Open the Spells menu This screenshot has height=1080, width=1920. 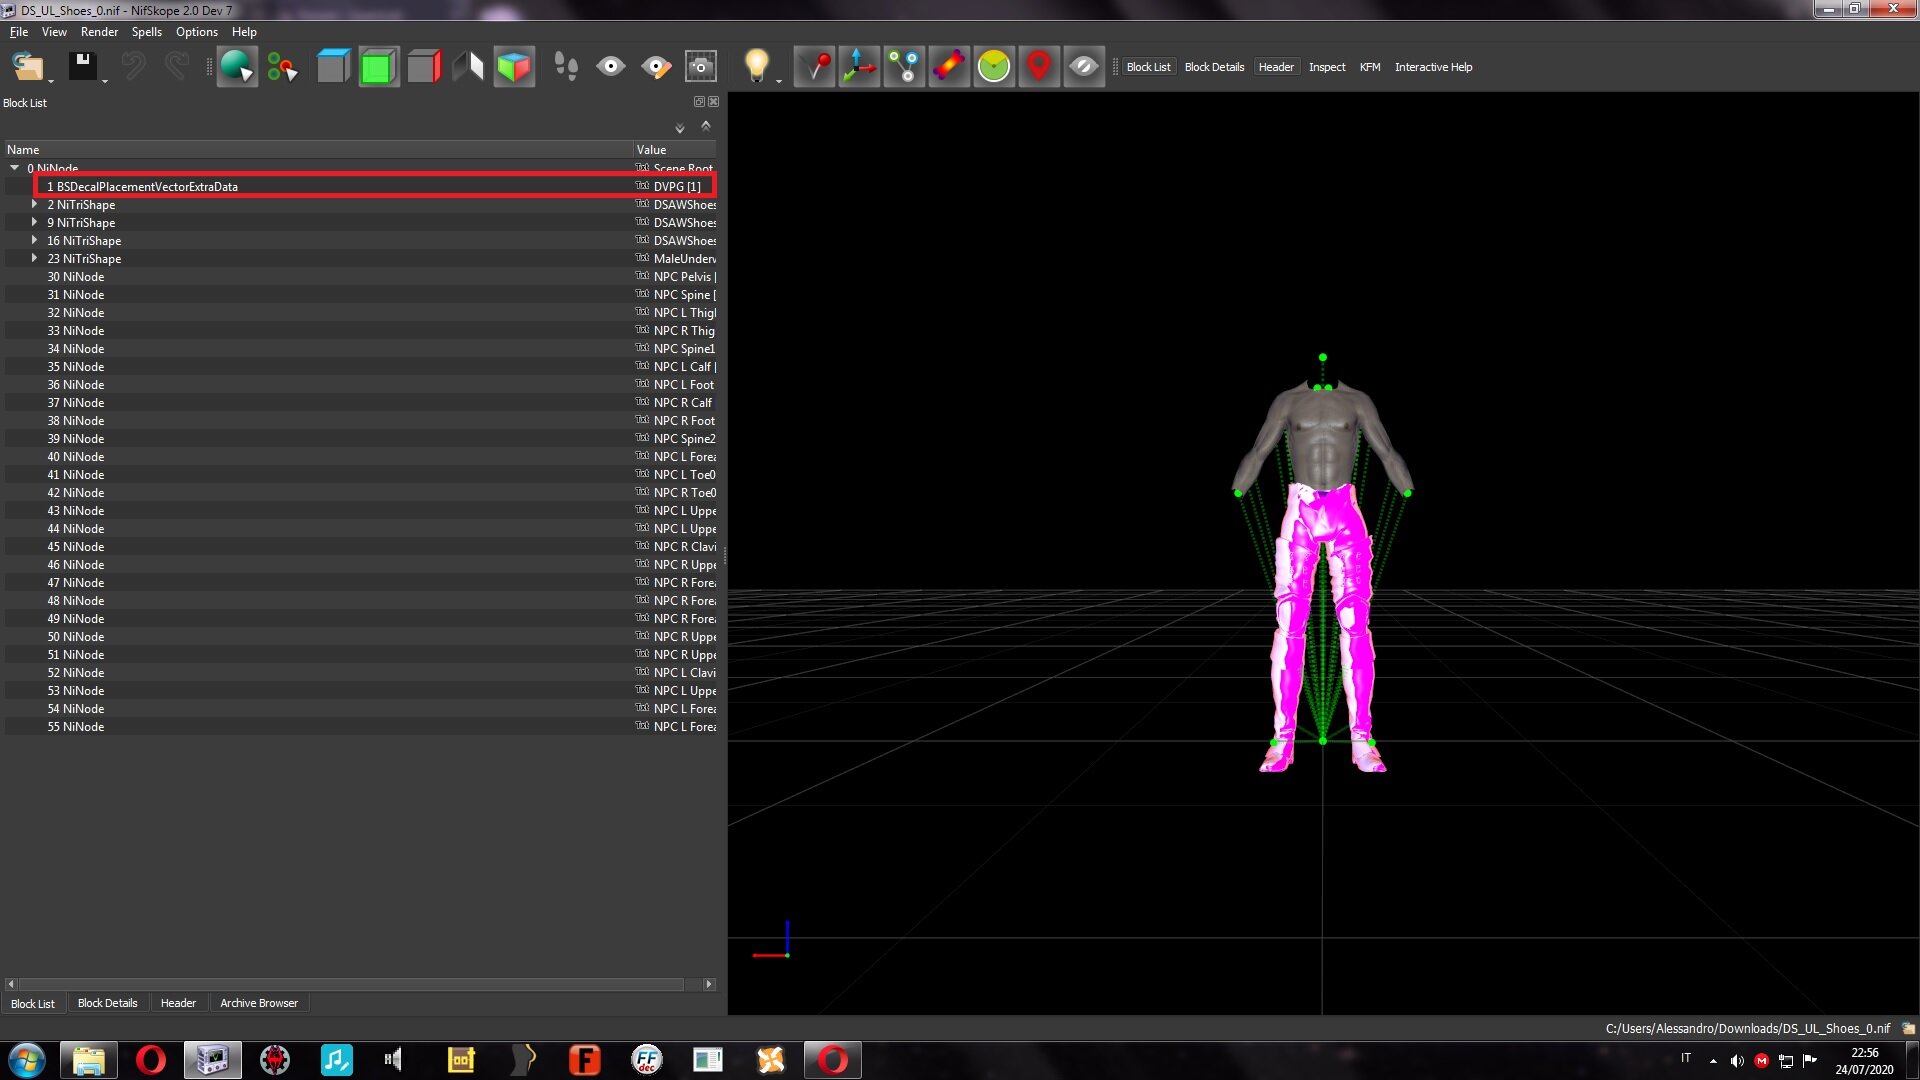(x=146, y=31)
